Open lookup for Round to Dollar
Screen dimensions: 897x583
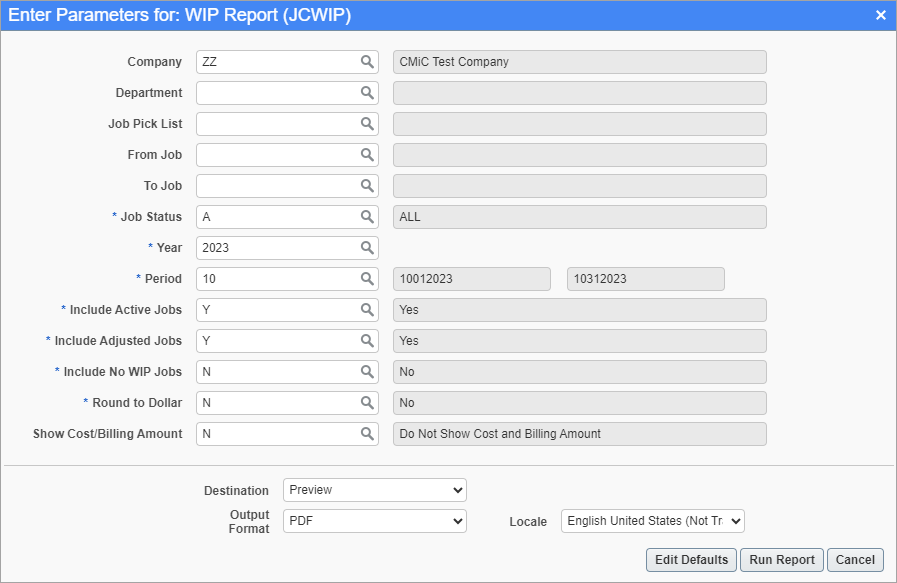coord(367,402)
